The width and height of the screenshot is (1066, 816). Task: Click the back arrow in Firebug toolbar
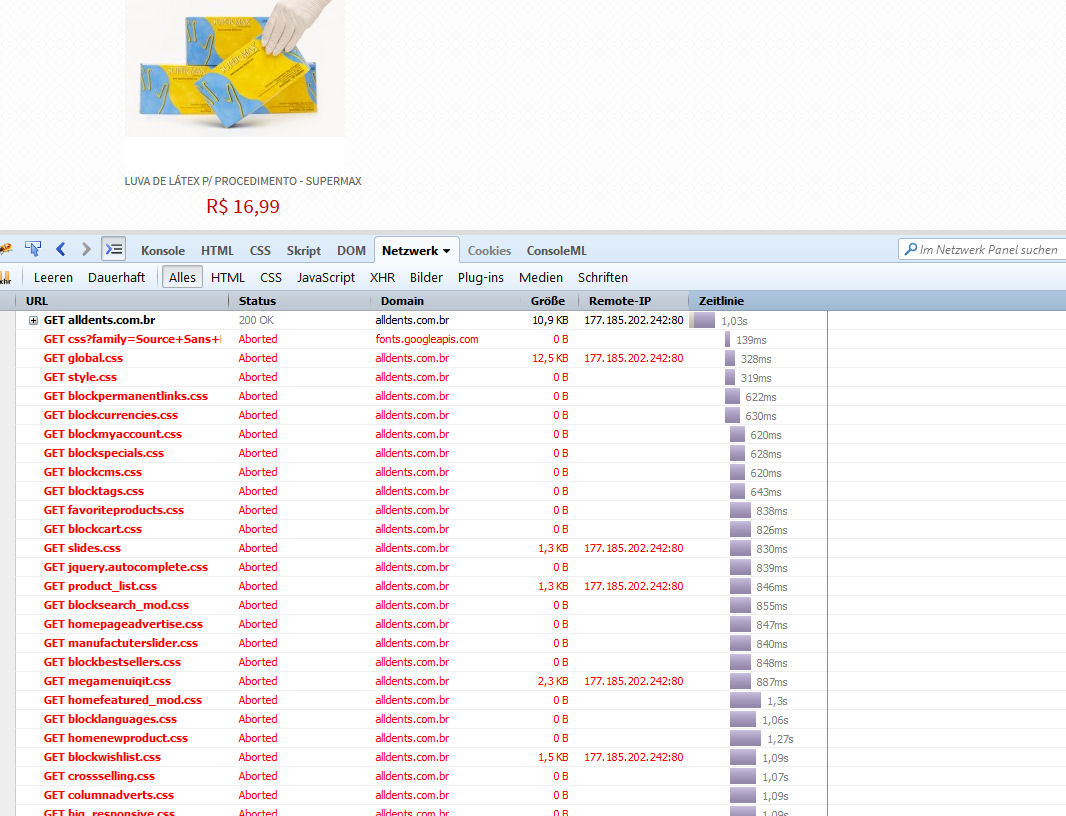(x=61, y=249)
